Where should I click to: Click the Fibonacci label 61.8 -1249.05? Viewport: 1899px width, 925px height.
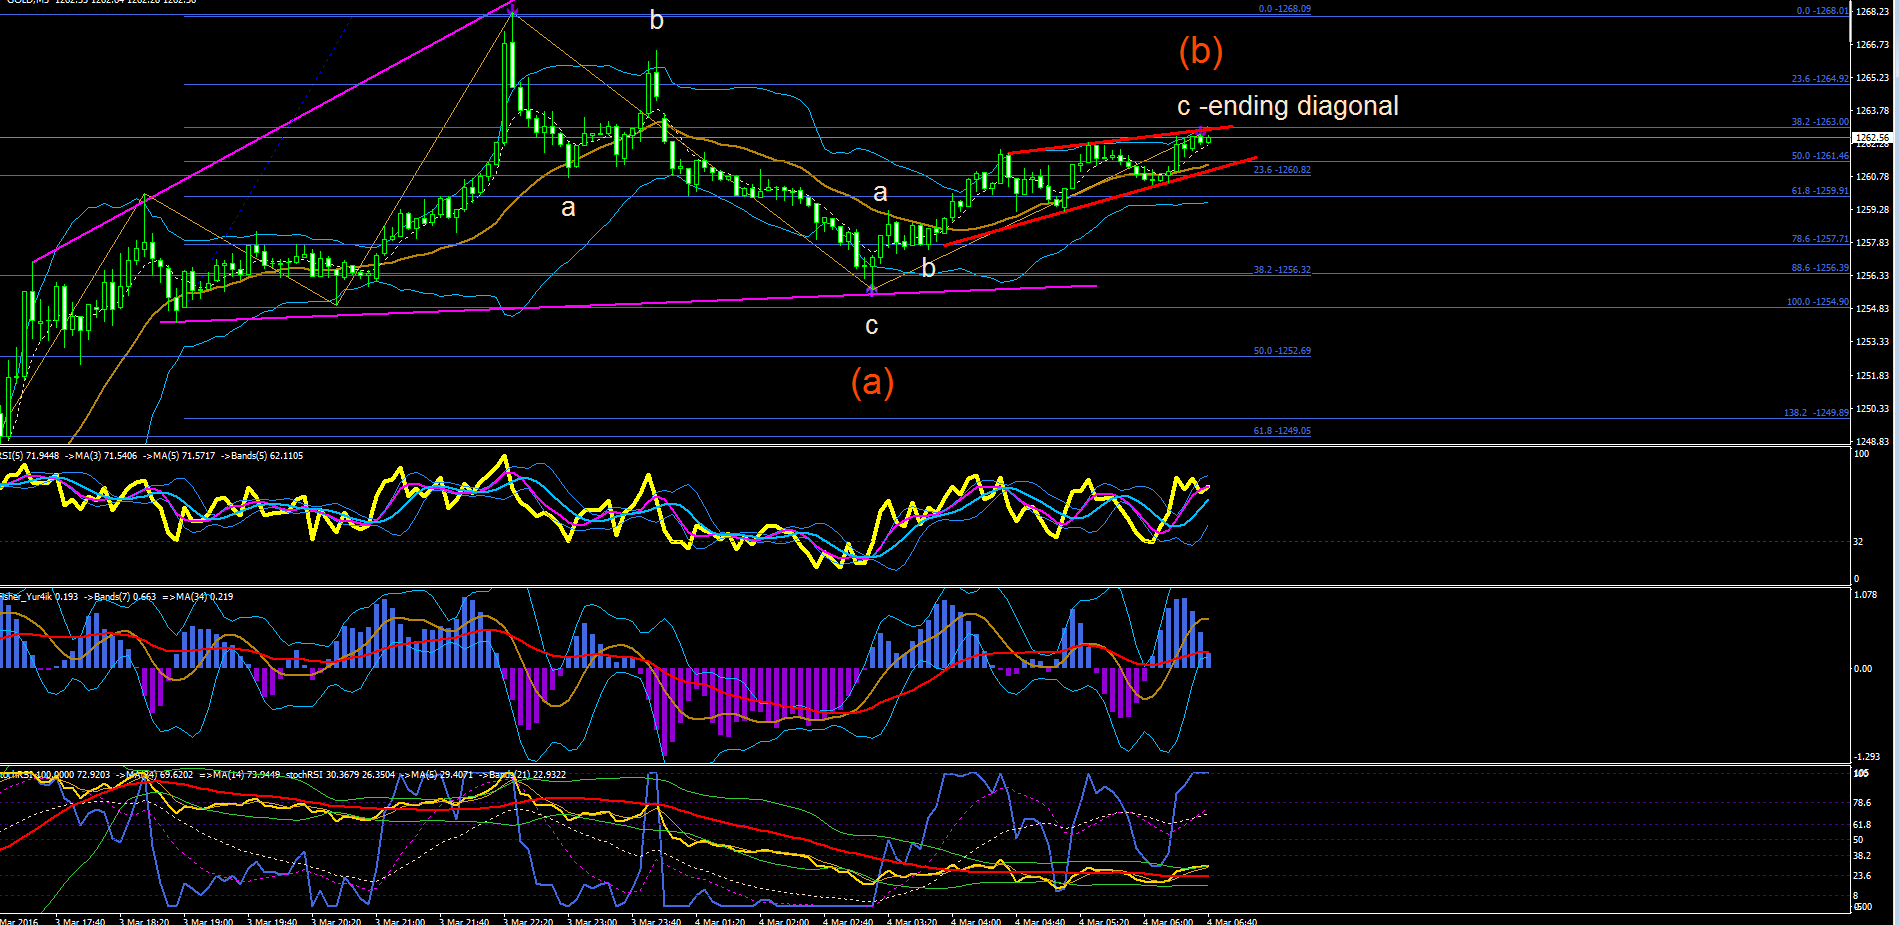(1282, 431)
